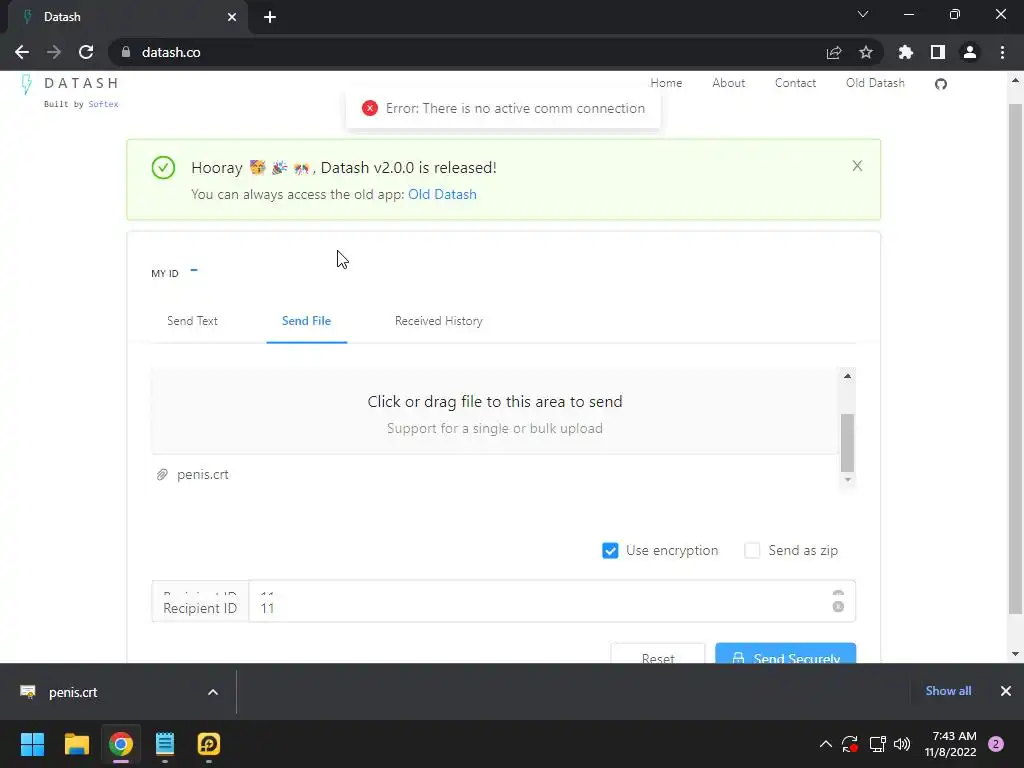Click the penis.crt attached file name
The image size is (1024, 768).
click(x=202, y=475)
